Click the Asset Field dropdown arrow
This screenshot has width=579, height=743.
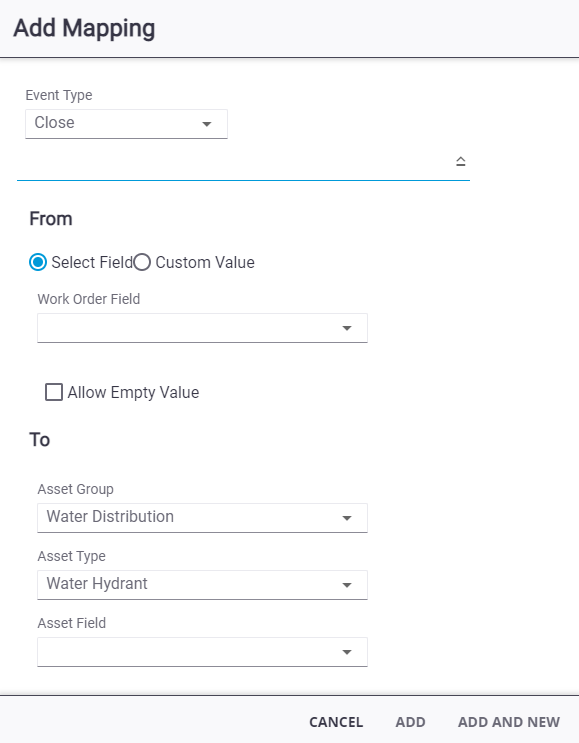pos(347,652)
